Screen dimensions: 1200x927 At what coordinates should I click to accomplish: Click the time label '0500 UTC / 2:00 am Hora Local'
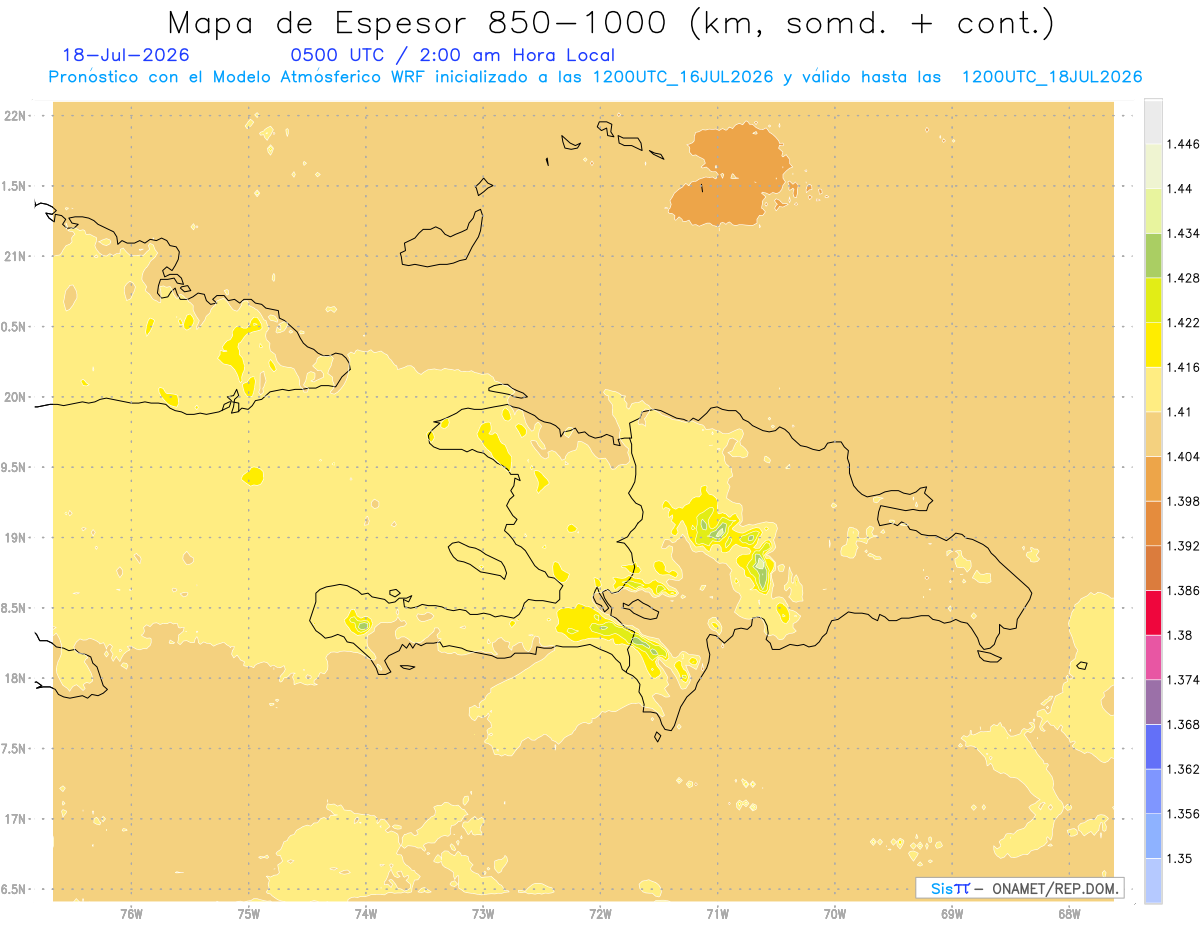click(x=452, y=55)
